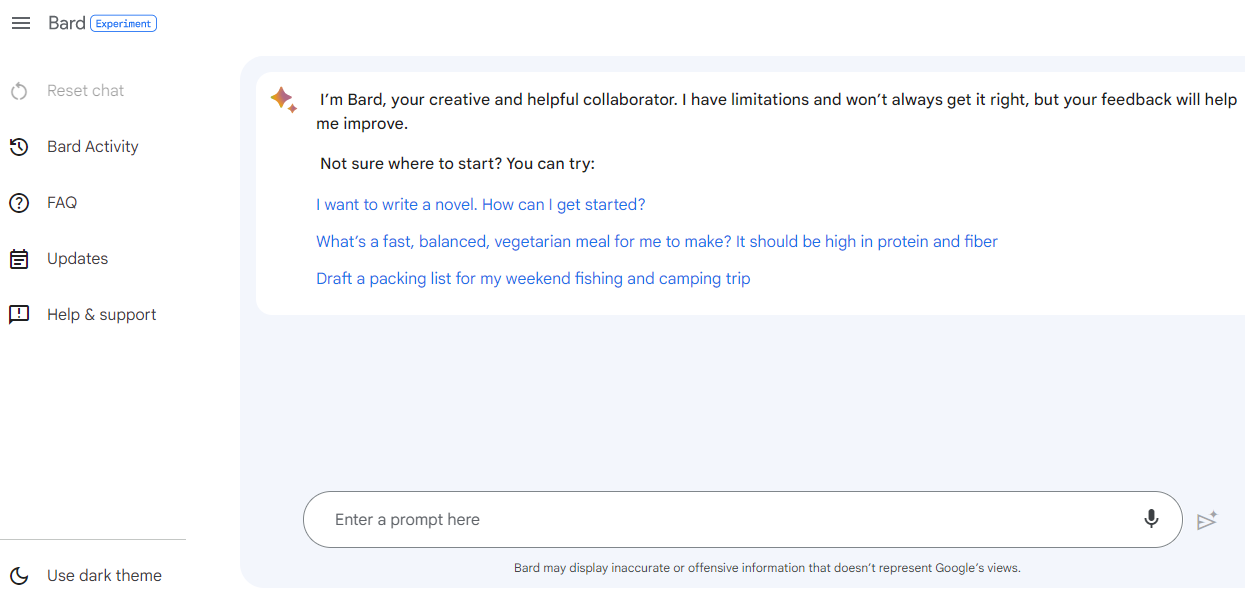Screen dimensions: 1245x599
Task: Open the hamburger main menu icon
Action: pos(20,23)
